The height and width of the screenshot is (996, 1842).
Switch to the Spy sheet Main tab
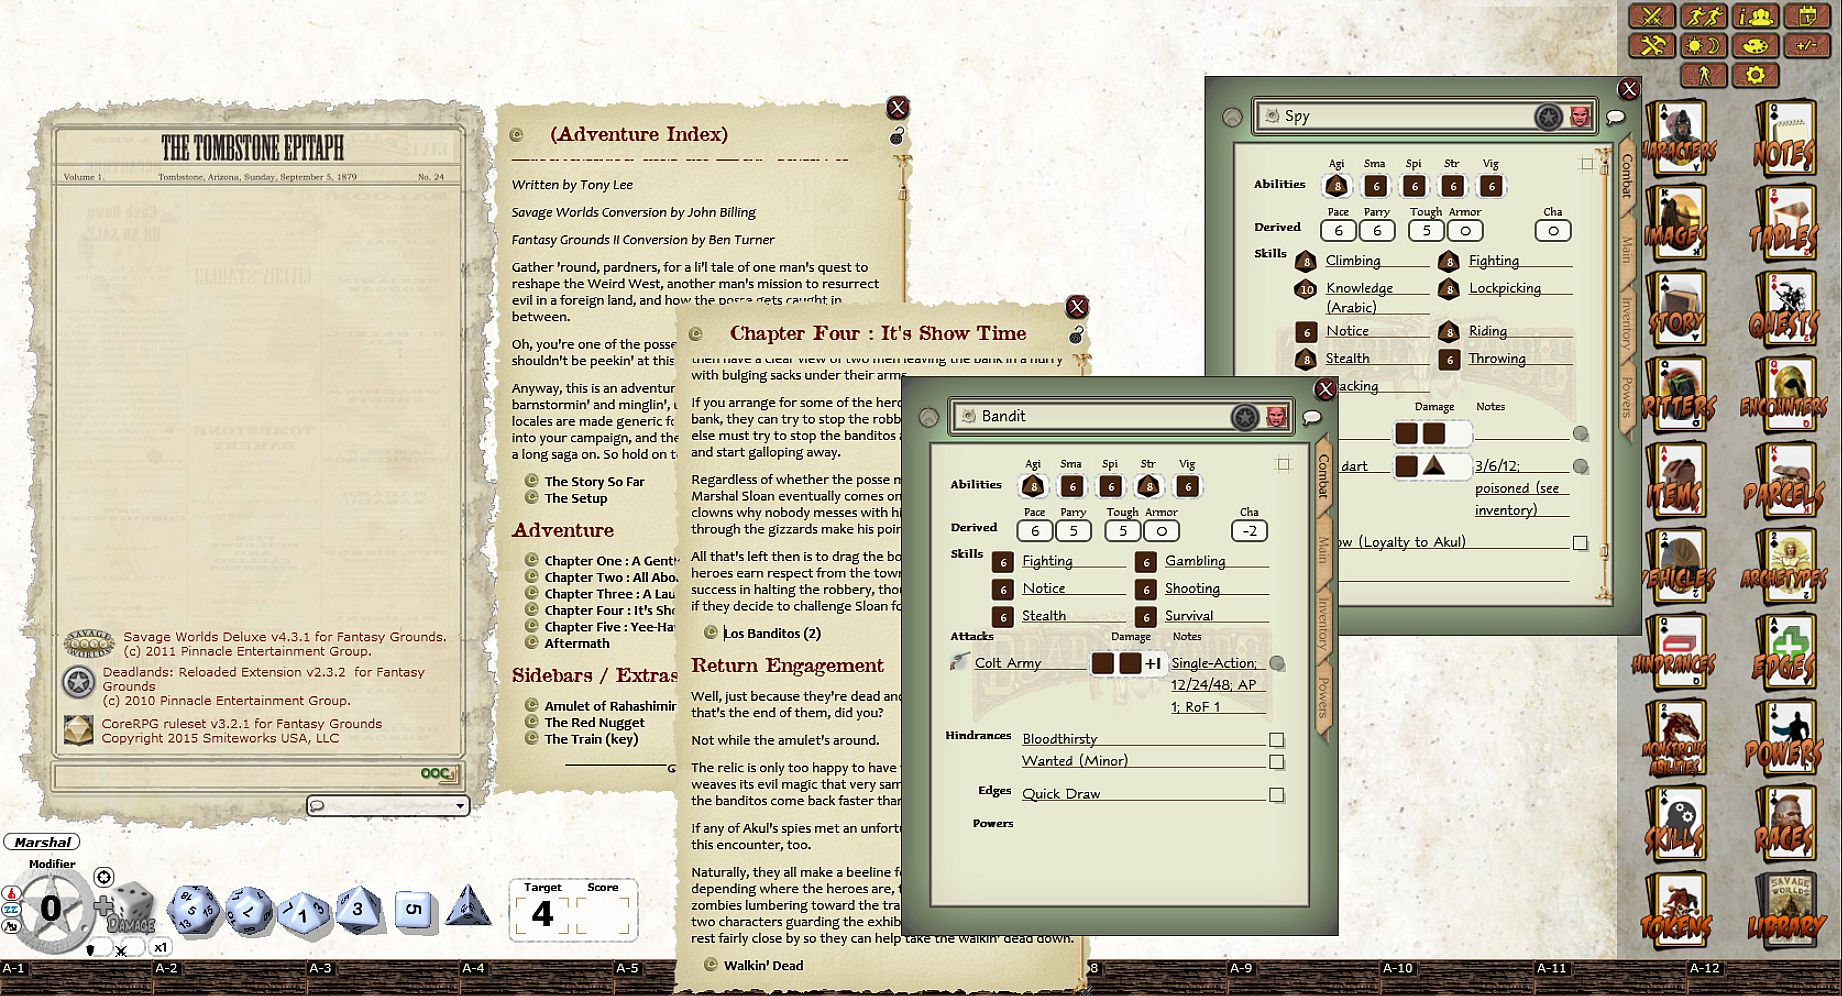(x=1626, y=249)
